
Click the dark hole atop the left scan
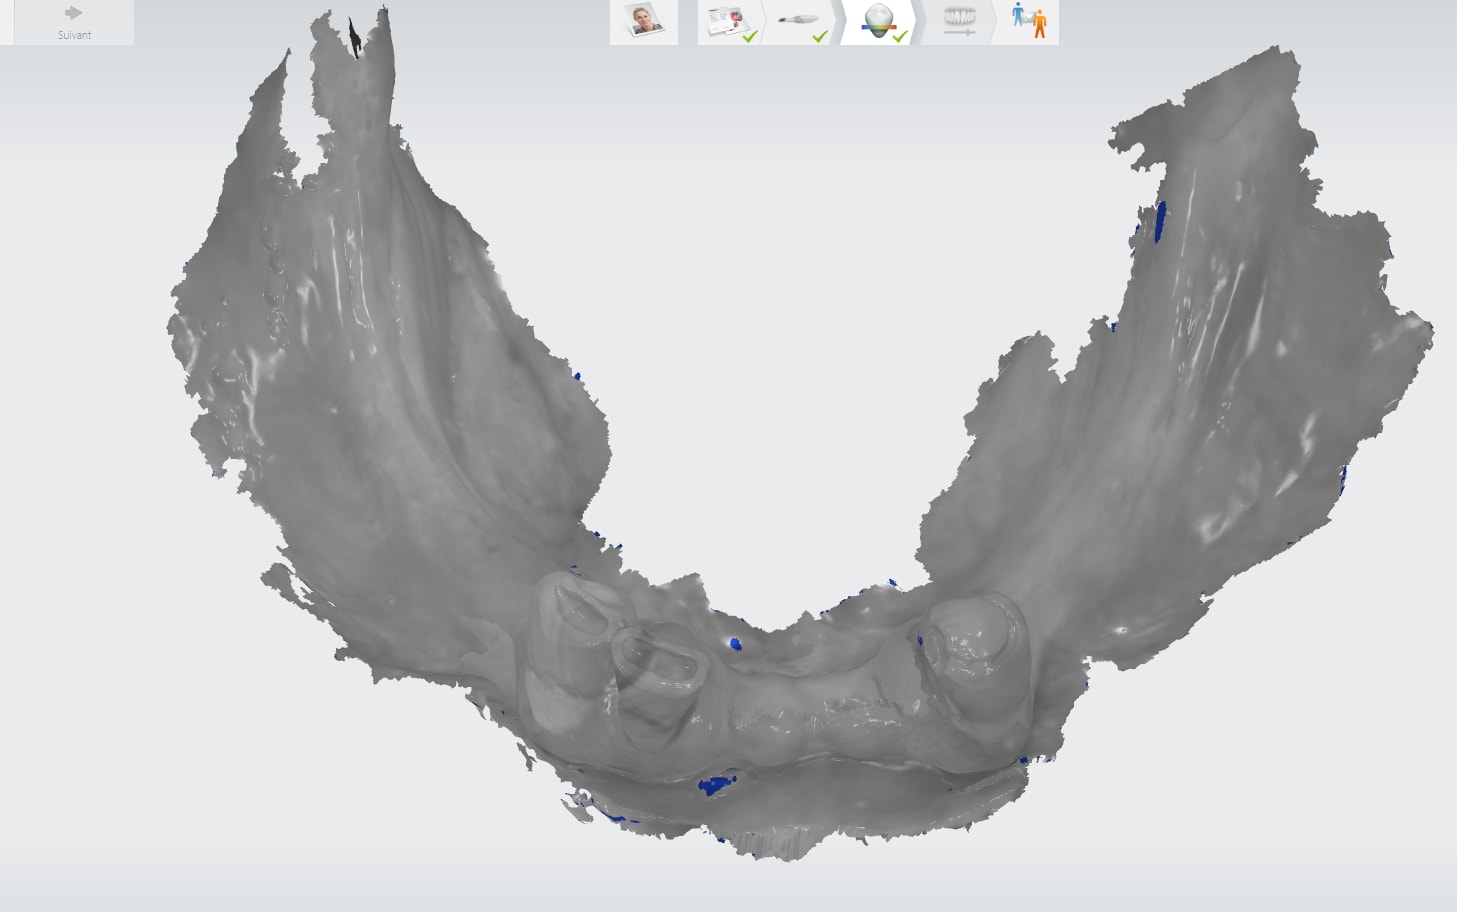coord(355,40)
